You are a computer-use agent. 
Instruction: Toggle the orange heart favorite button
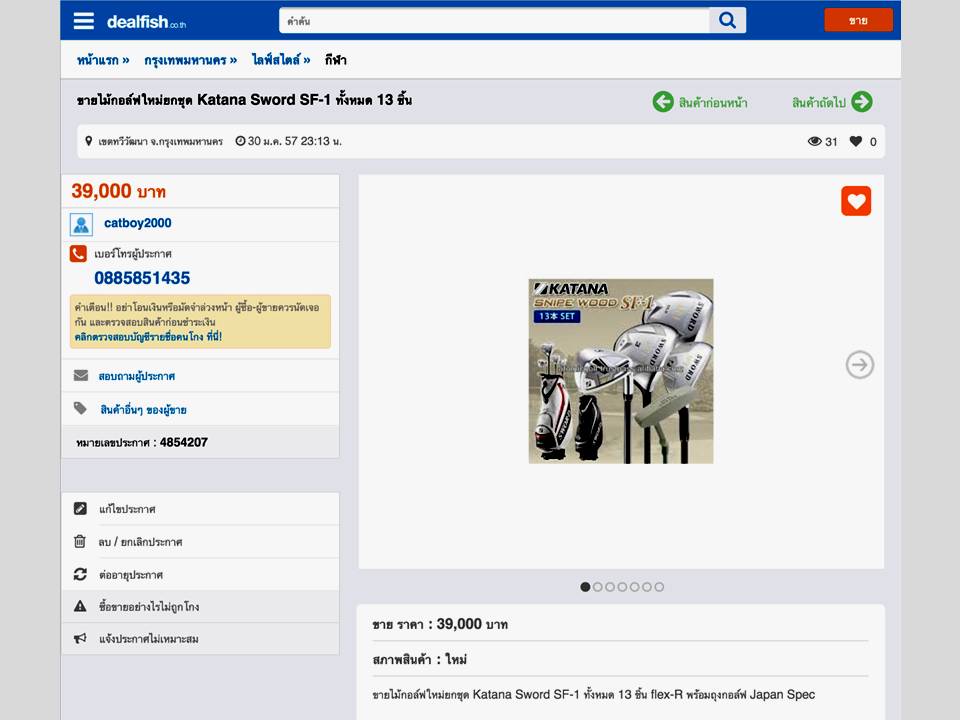point(856,201)
